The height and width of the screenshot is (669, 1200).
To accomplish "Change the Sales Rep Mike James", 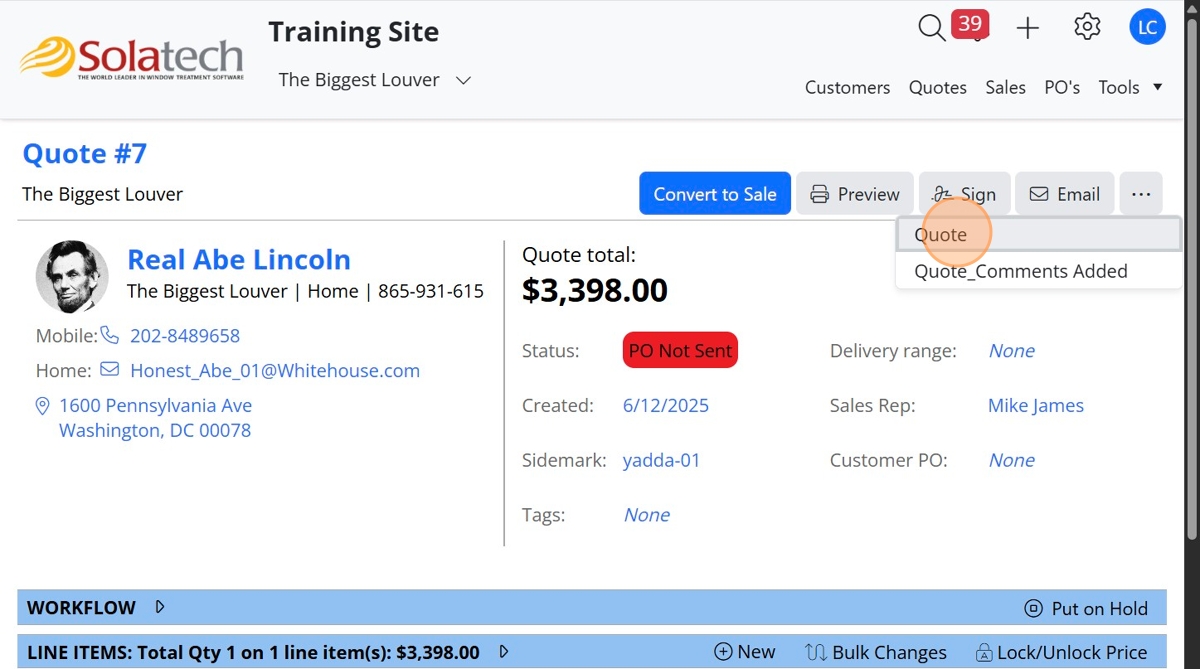I will click(1036, 405).
